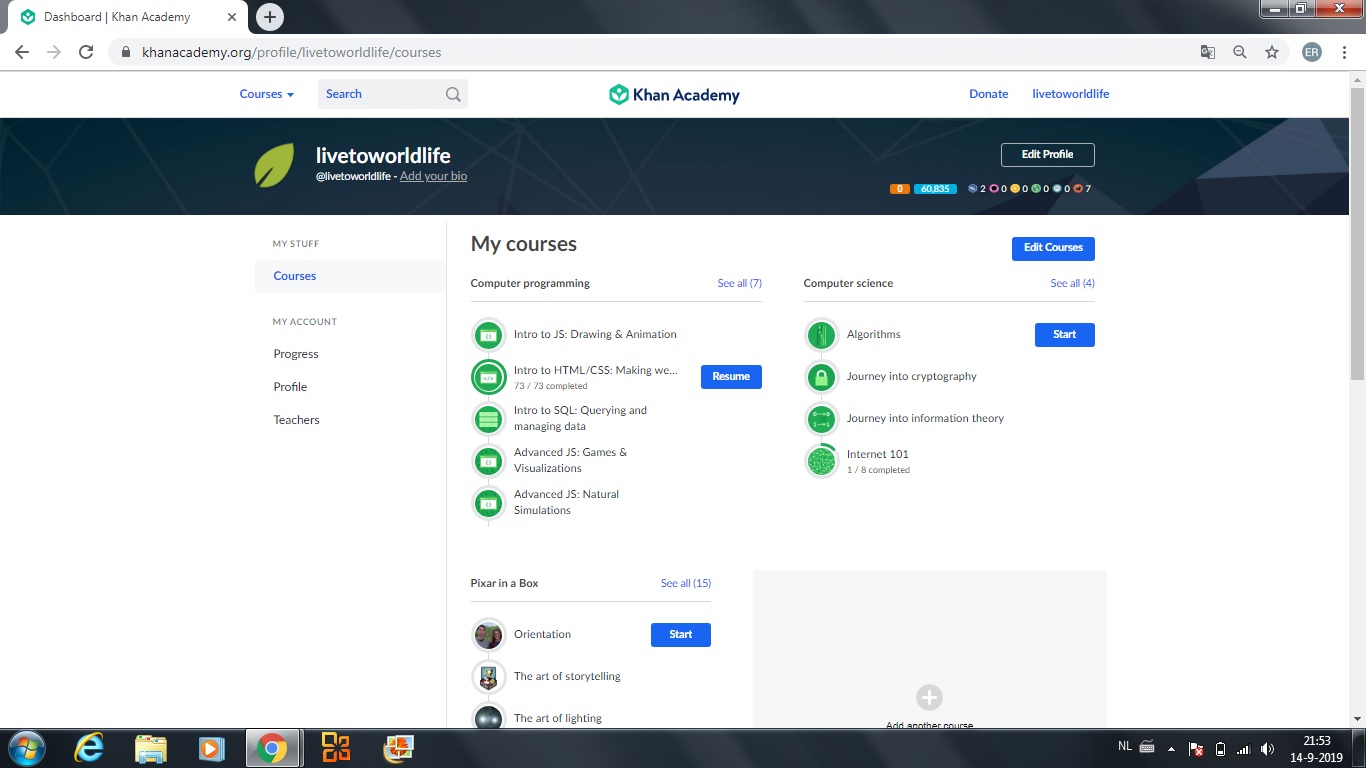
Task: Click the Algorithms course icon
Action: click(821, 335)
